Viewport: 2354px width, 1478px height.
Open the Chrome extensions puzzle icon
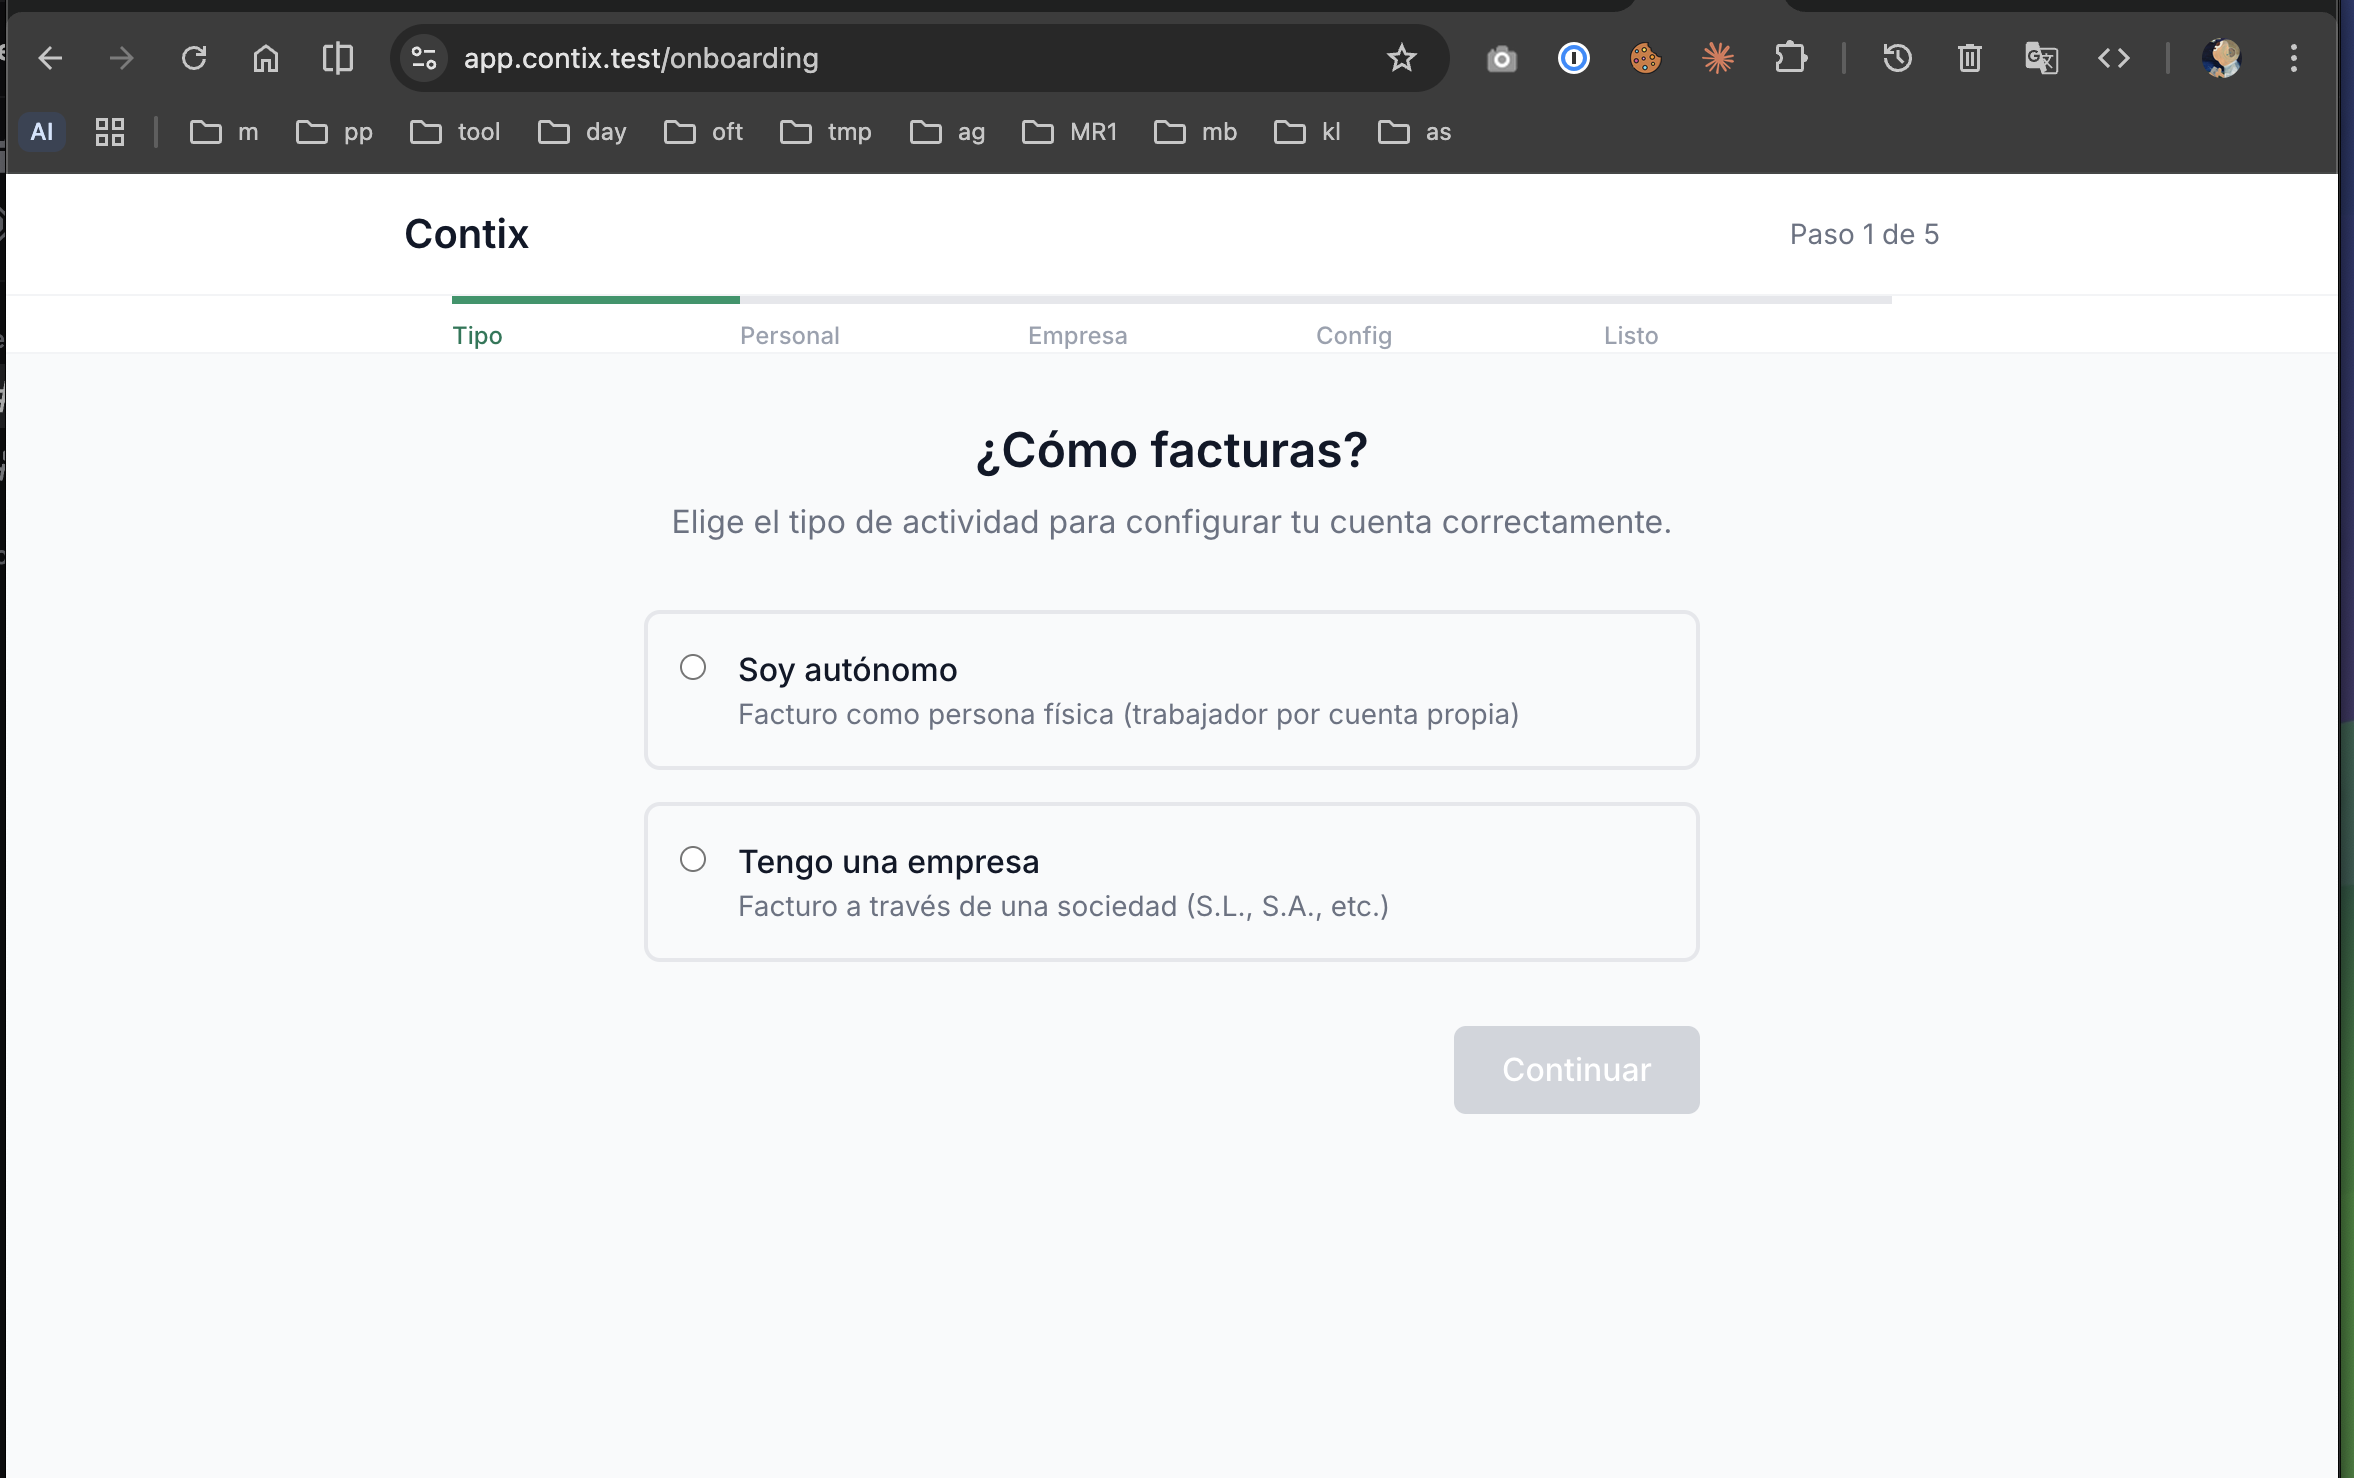(1790, 58)
